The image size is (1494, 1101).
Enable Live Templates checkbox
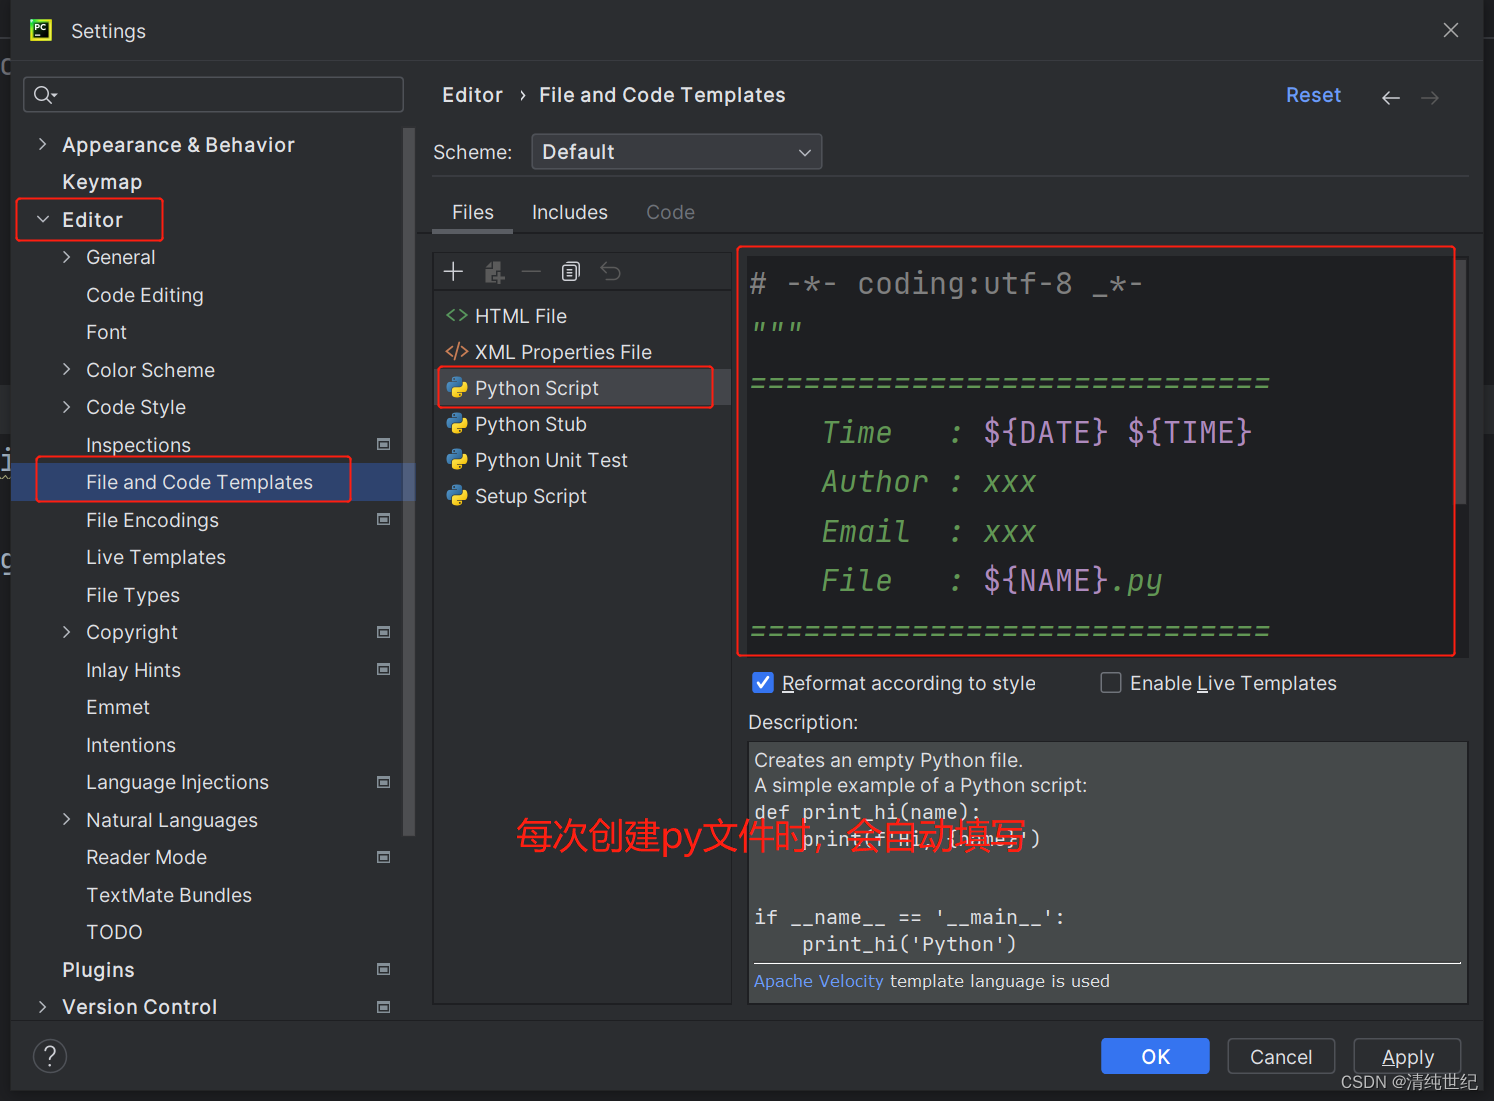[1110, 683]
